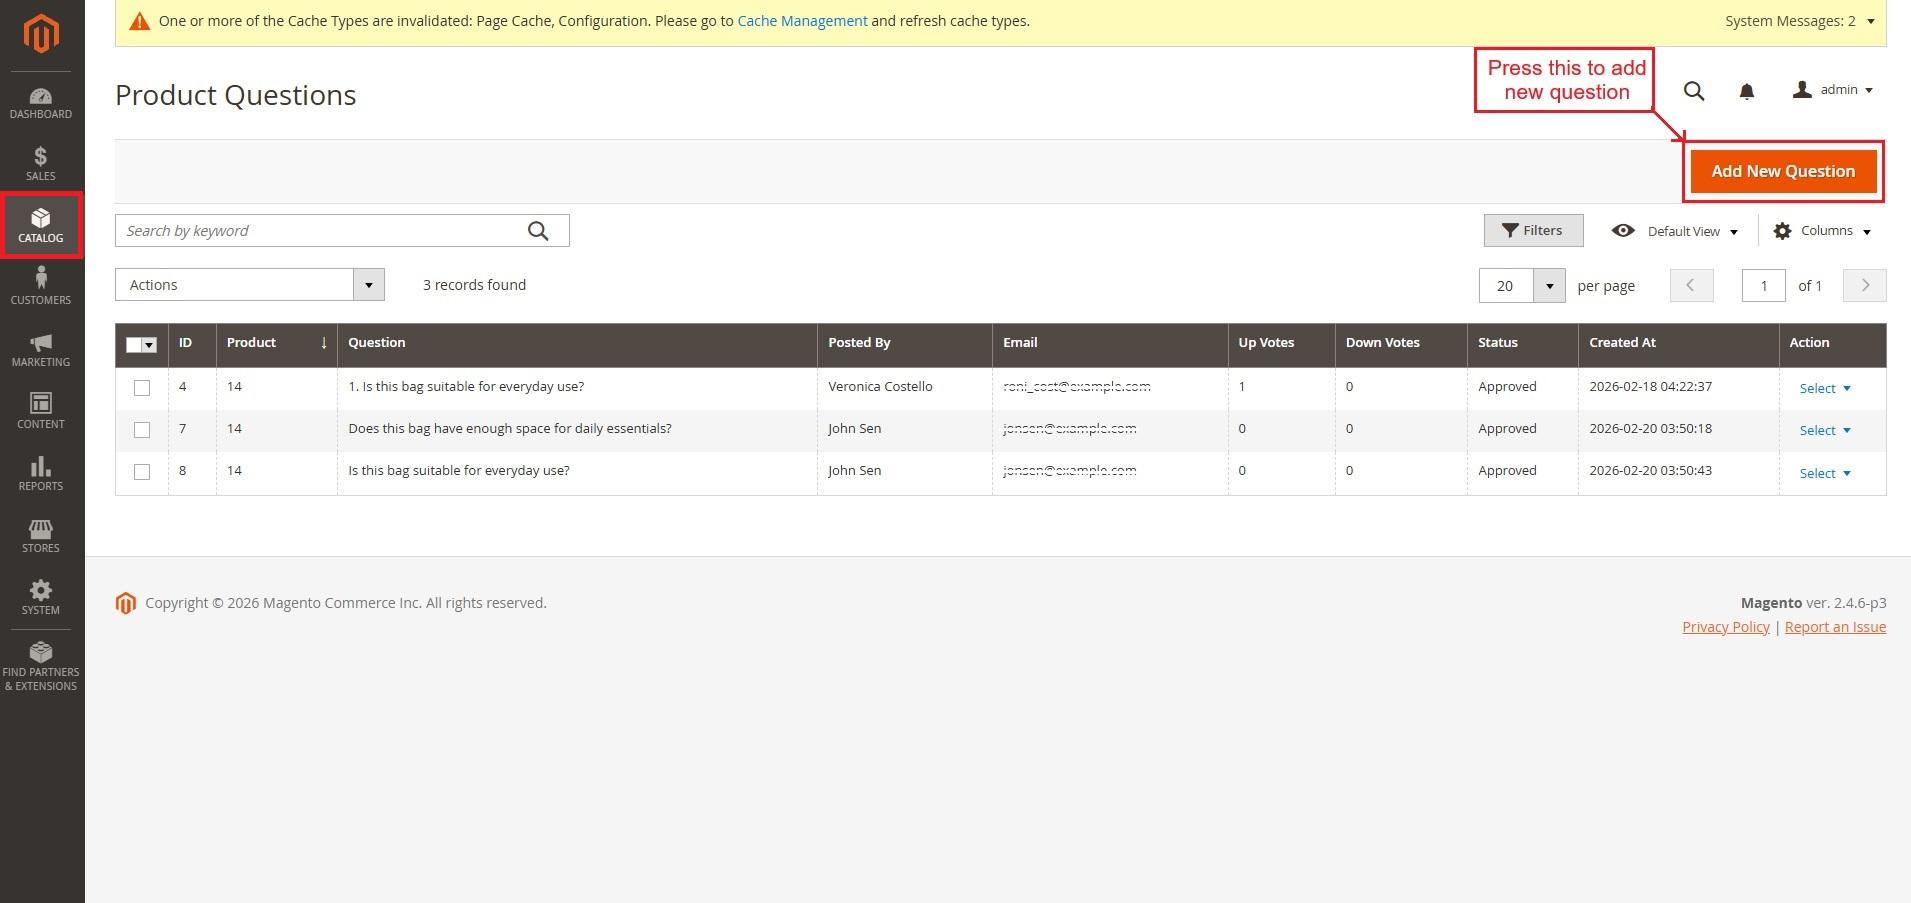The width and height of the screenshot is (1911, 903).
Task: Select checkbox for question ID 7
Action: click(x=142, y=430)
